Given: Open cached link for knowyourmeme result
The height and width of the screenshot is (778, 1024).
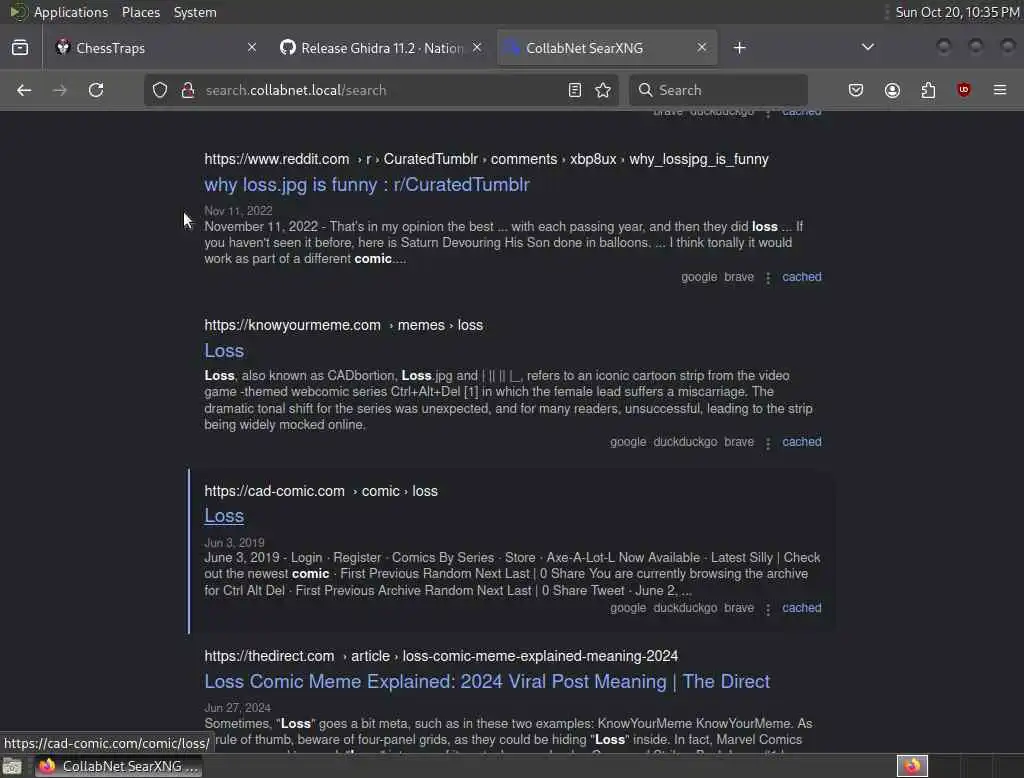Looking at the screenshot, I should (802, 442).
